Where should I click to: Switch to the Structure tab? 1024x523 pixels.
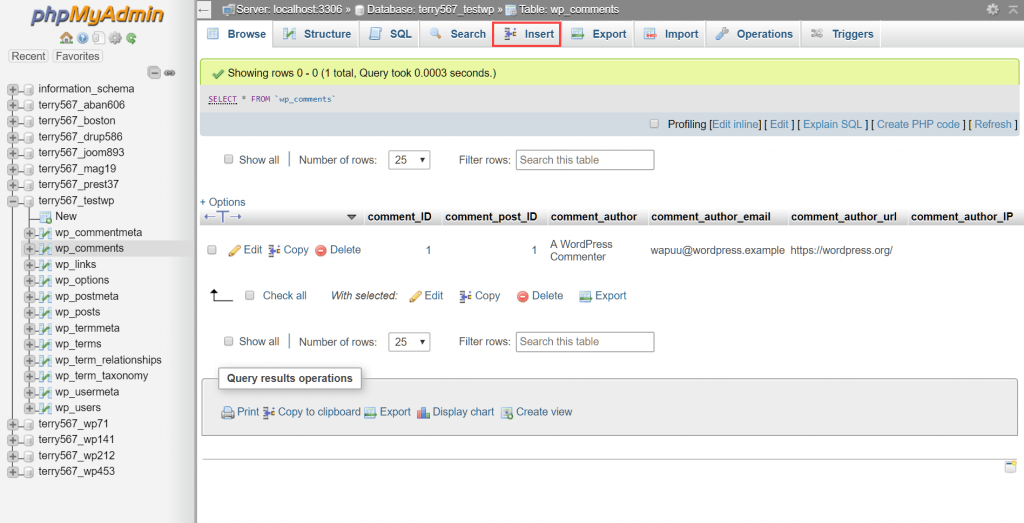pyautogui.click(x=317, y=34)
